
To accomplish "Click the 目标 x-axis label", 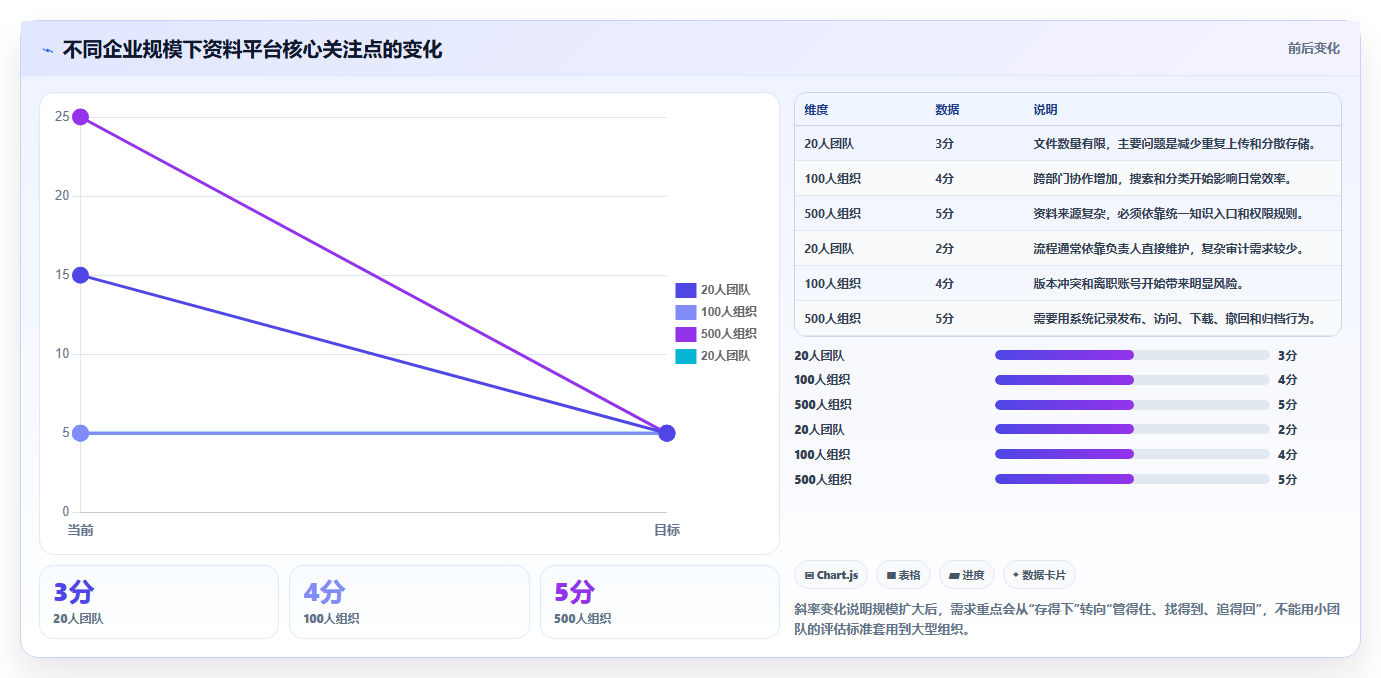I will (667, 530).
